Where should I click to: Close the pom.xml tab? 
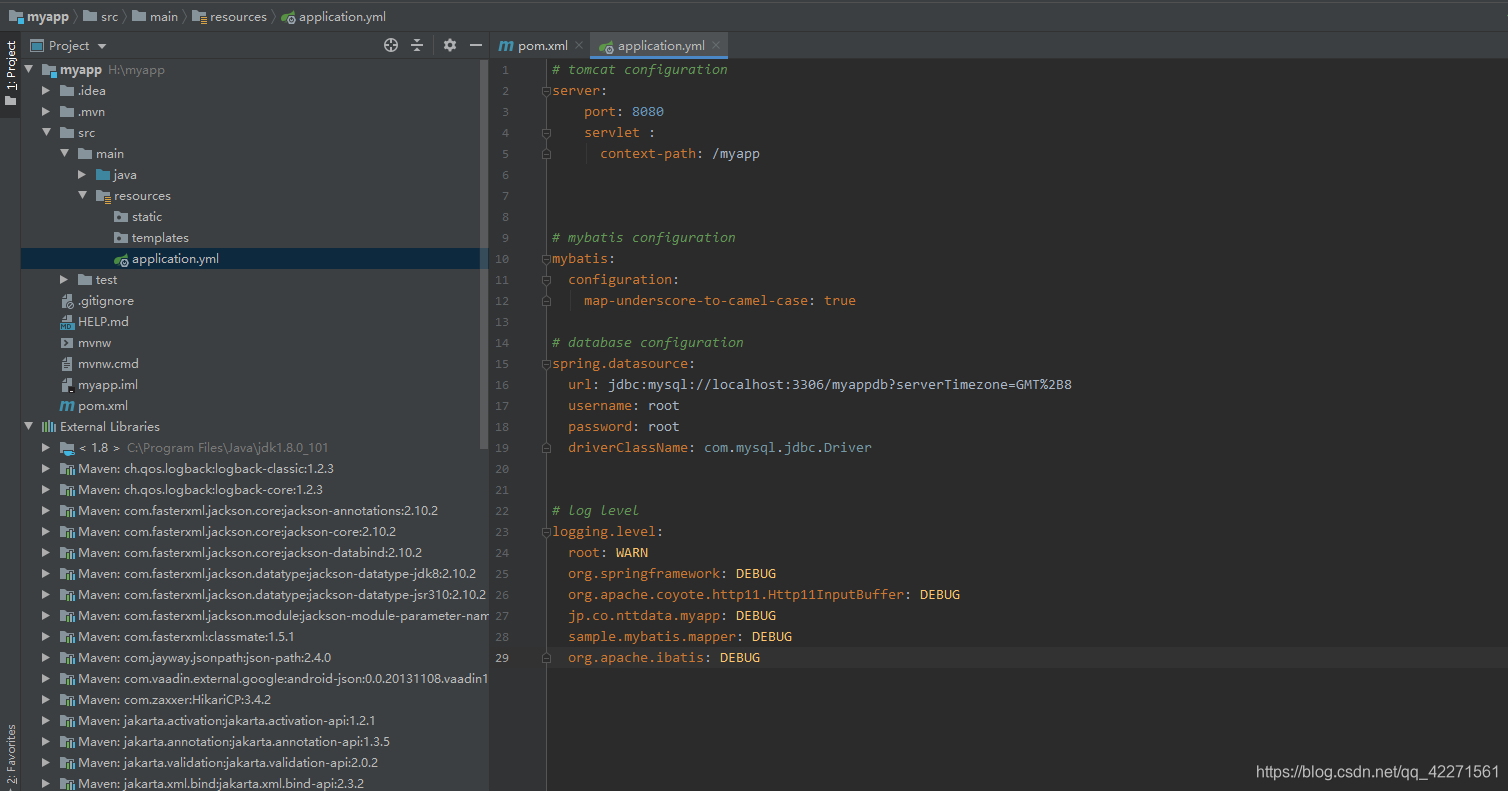click(x=579, y=45)
